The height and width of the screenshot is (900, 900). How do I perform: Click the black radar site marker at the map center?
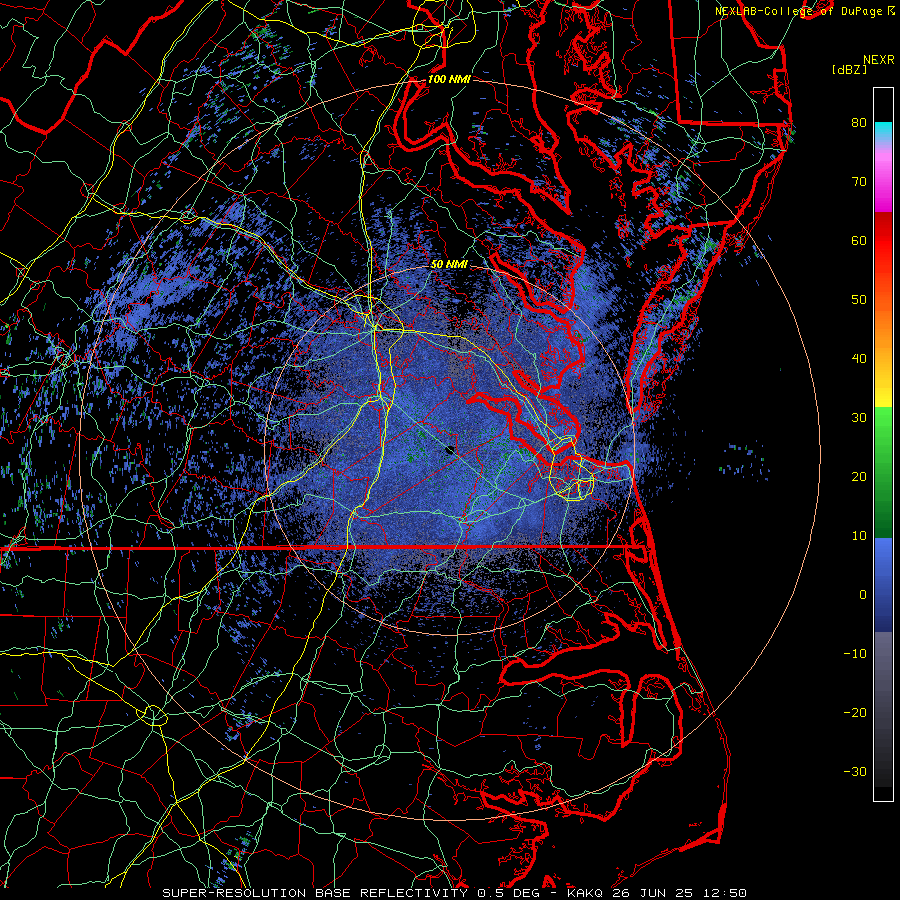(451, 450)
